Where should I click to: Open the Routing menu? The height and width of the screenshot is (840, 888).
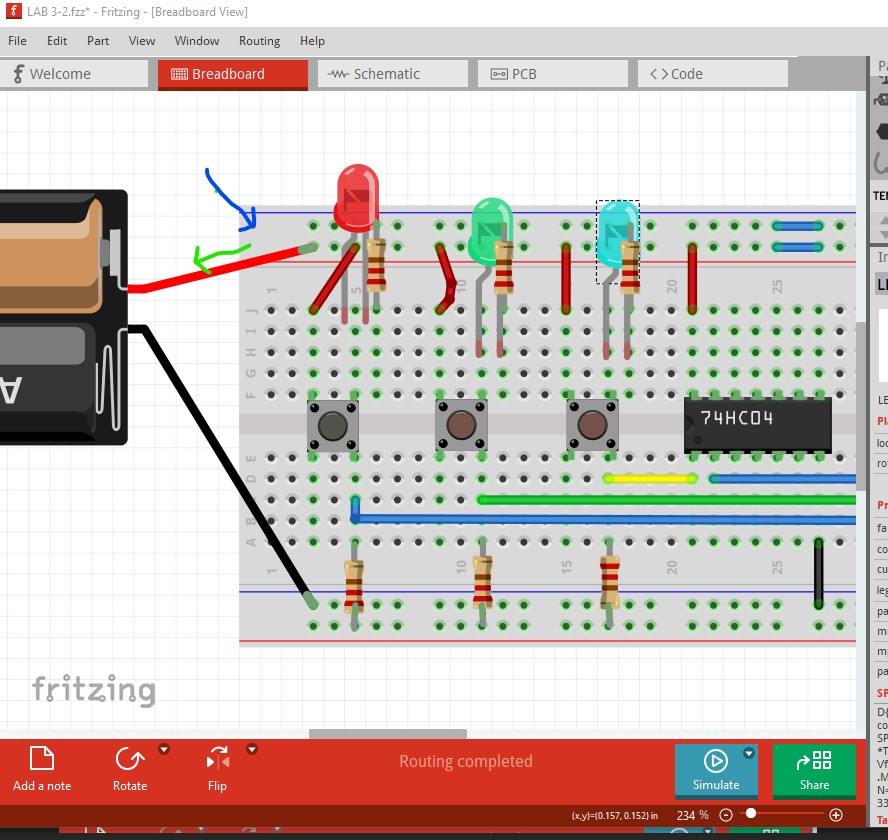pos(259,41)
